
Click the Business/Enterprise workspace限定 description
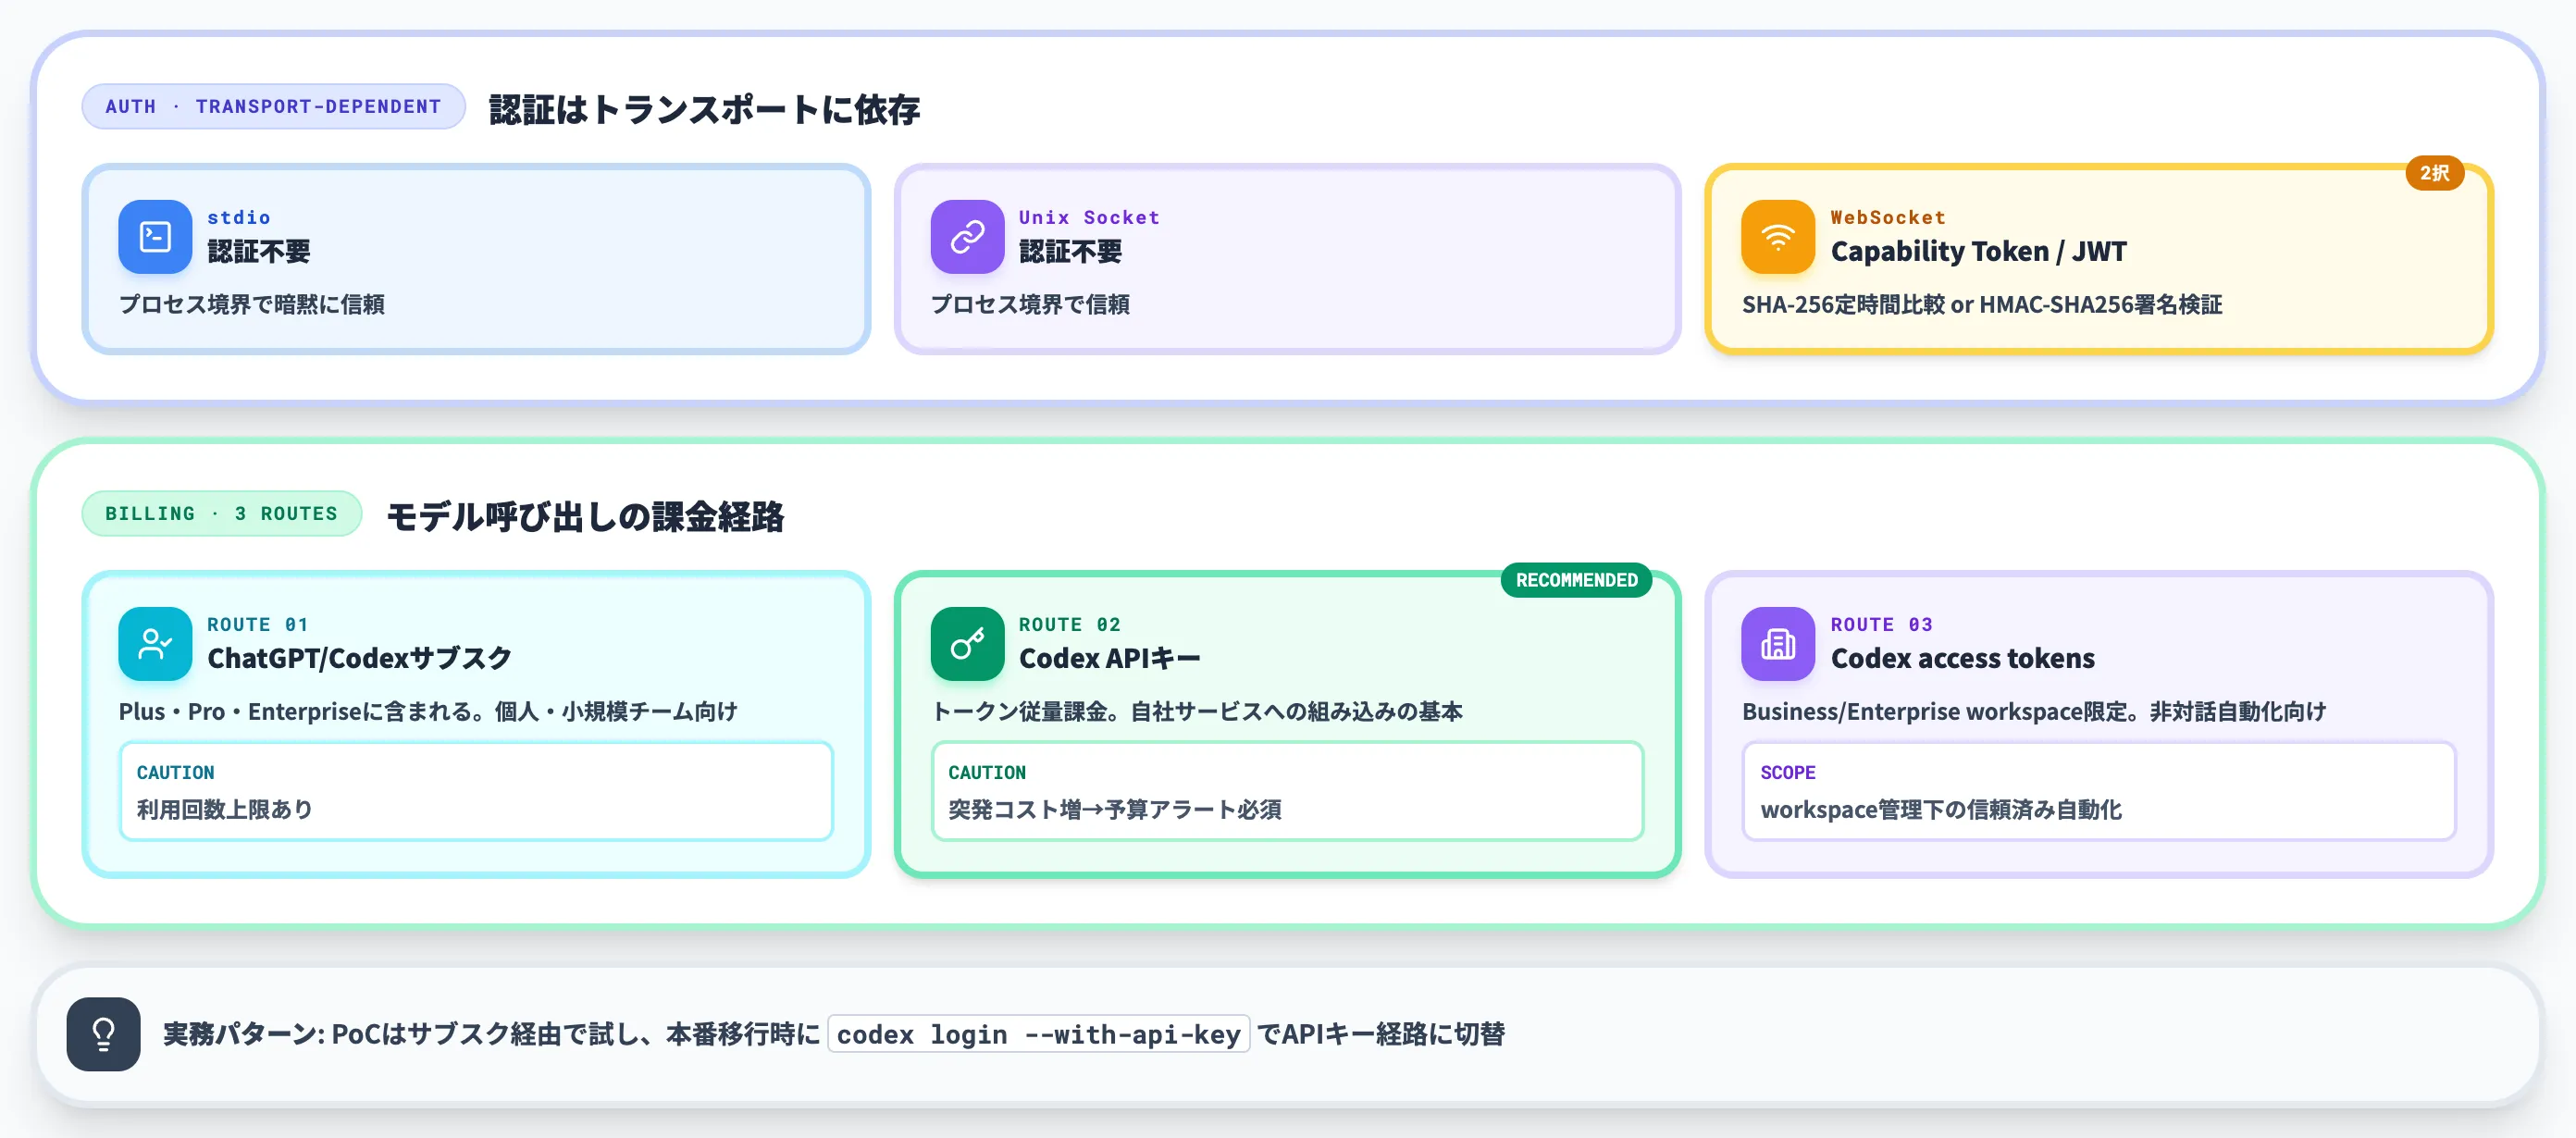pos(2033,711)
